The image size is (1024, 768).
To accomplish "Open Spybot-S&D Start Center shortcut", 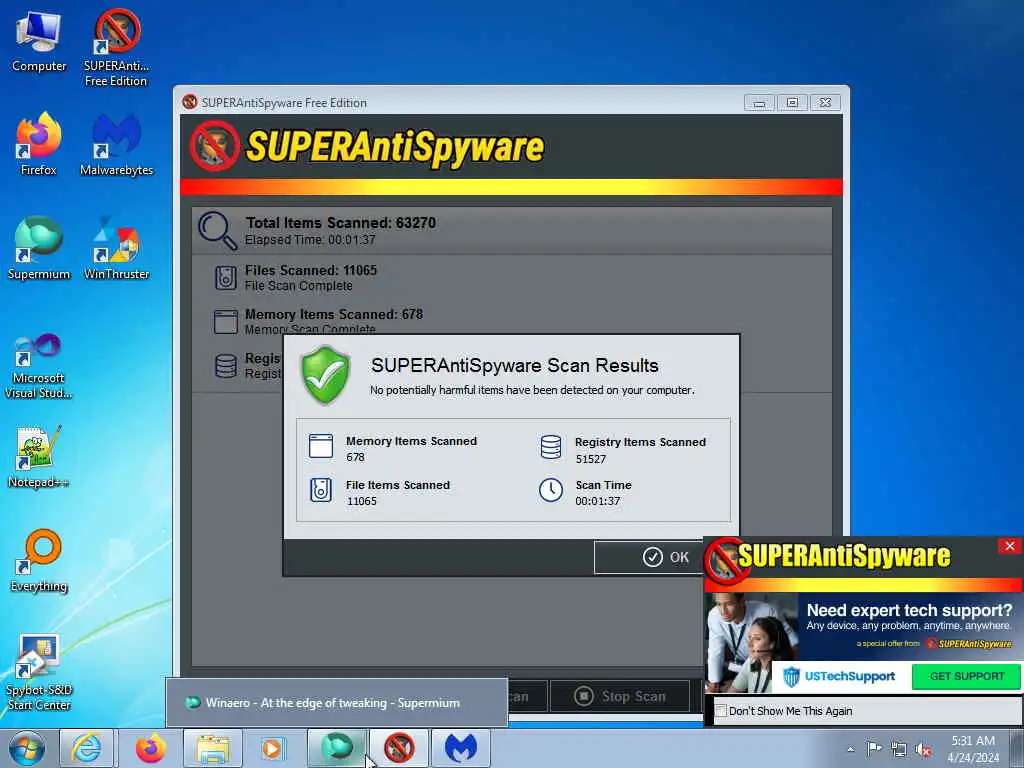I will point(39,673).
